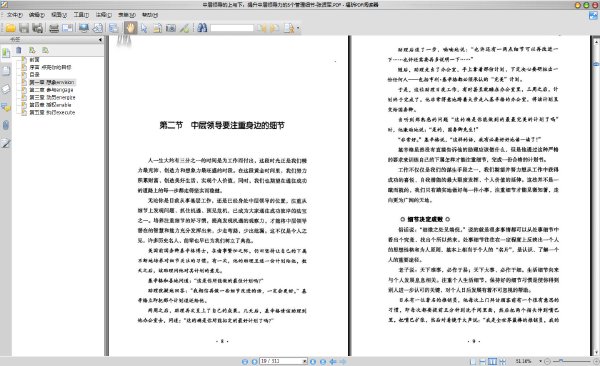Delete bookmark using the trash icon
This screenshot has width=600, height=366.
pos(19,50)
